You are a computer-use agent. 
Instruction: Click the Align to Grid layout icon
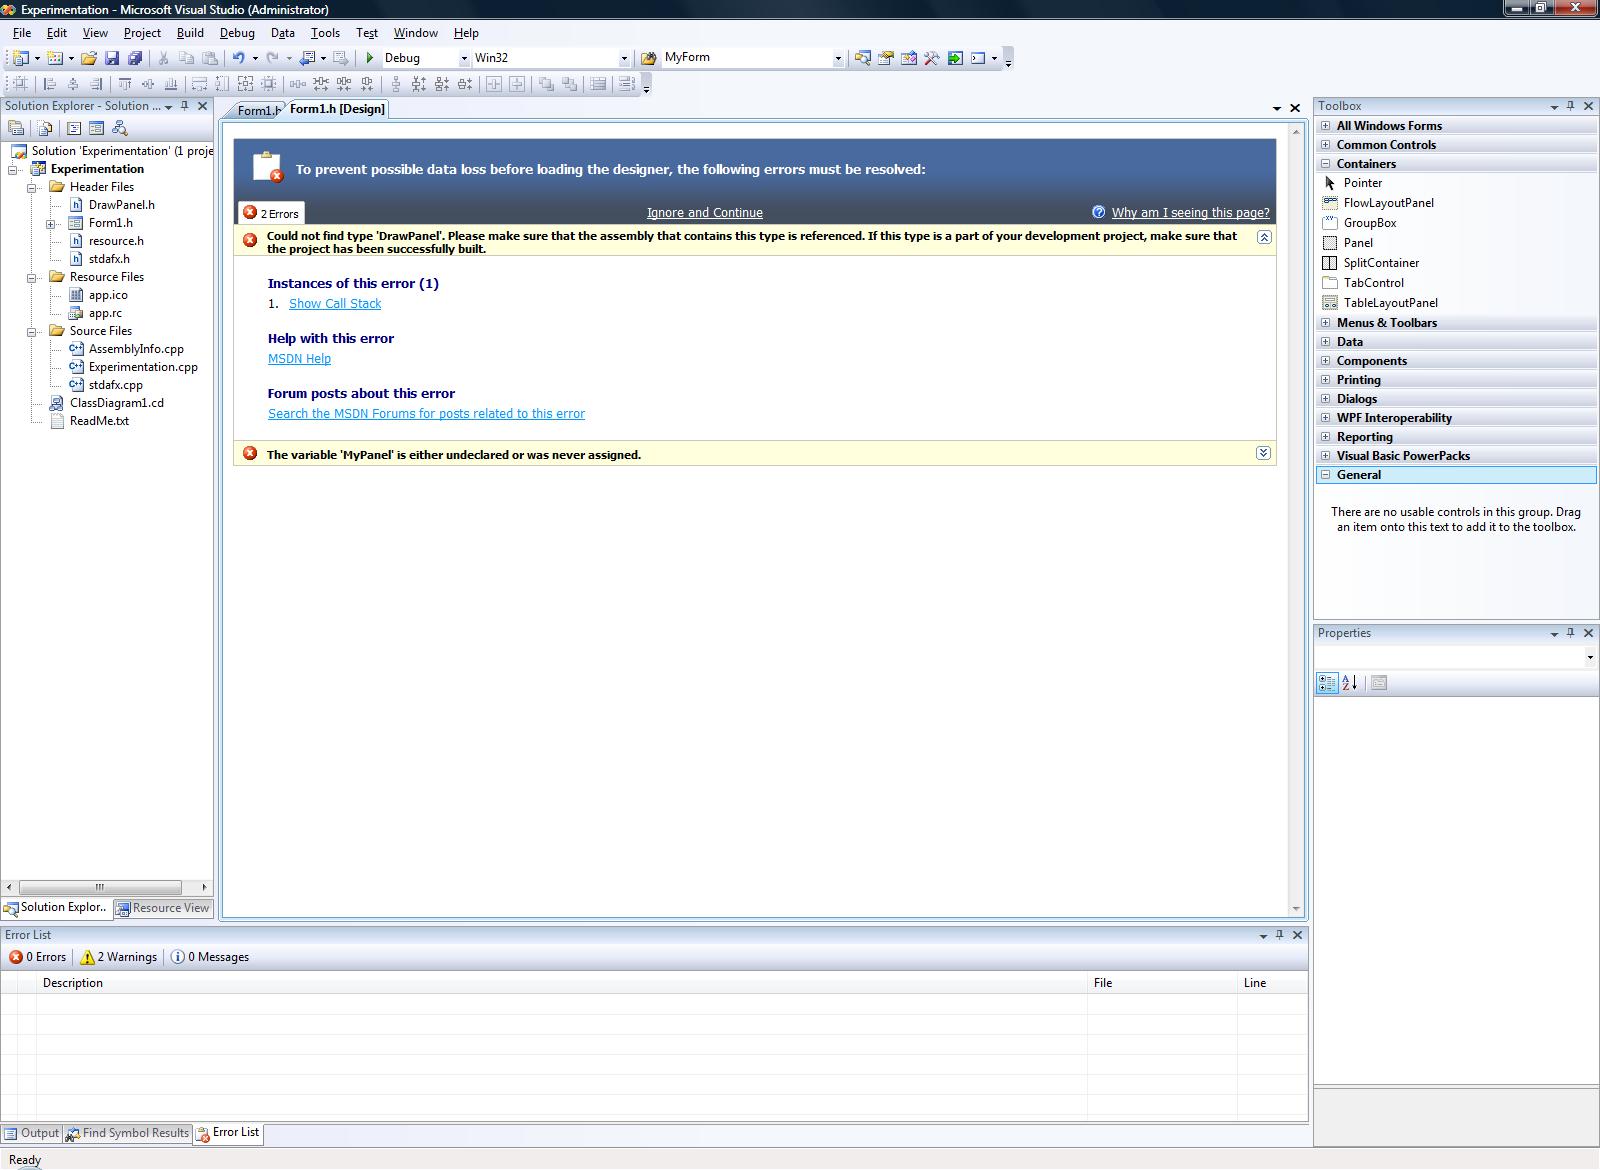click(20, 84)
